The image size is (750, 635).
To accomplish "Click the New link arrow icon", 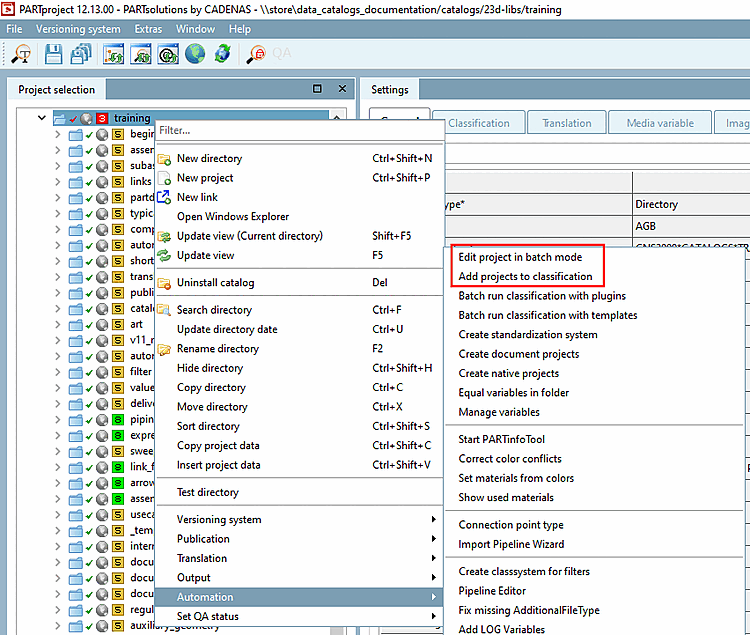I will [x=164, y=197].
